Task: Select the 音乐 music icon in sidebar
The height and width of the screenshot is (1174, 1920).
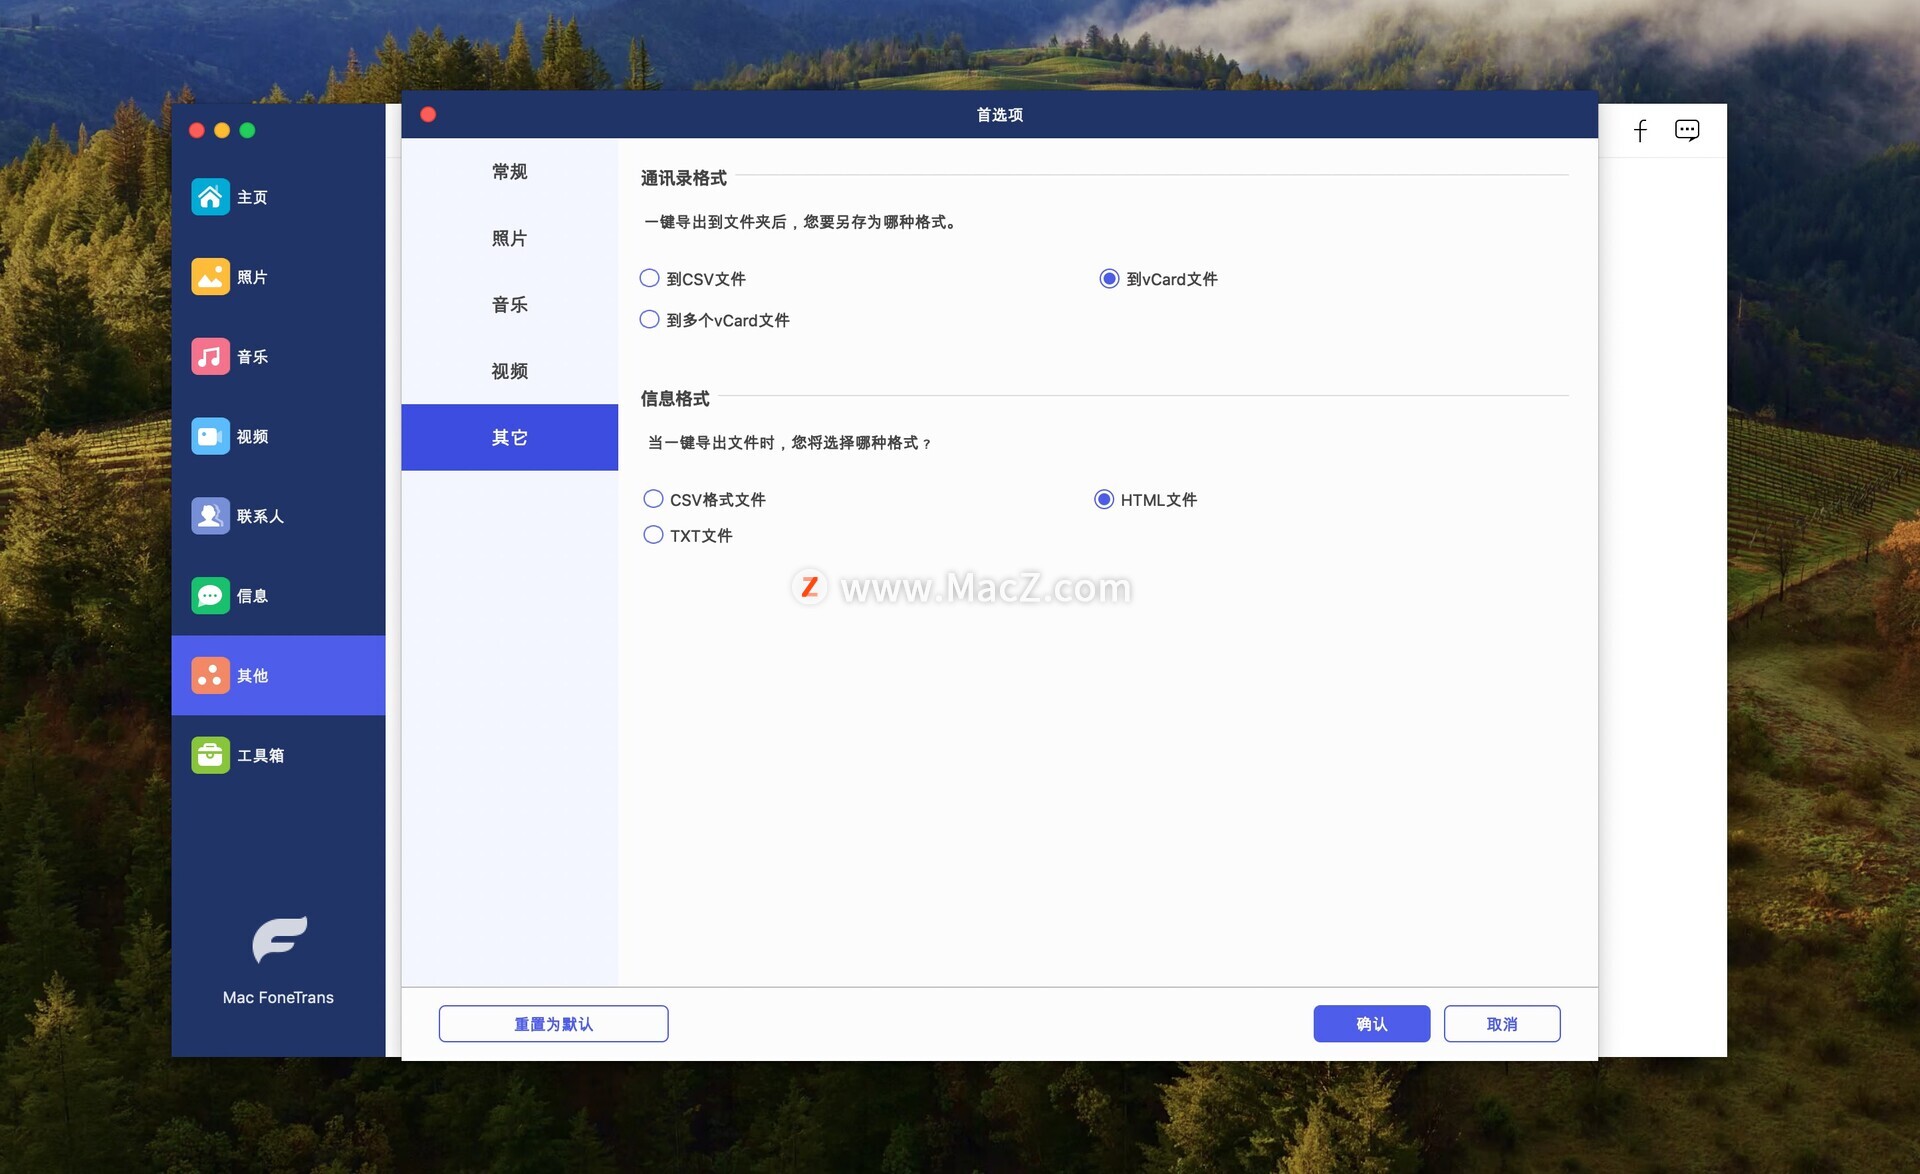Action: click(210, 357)
